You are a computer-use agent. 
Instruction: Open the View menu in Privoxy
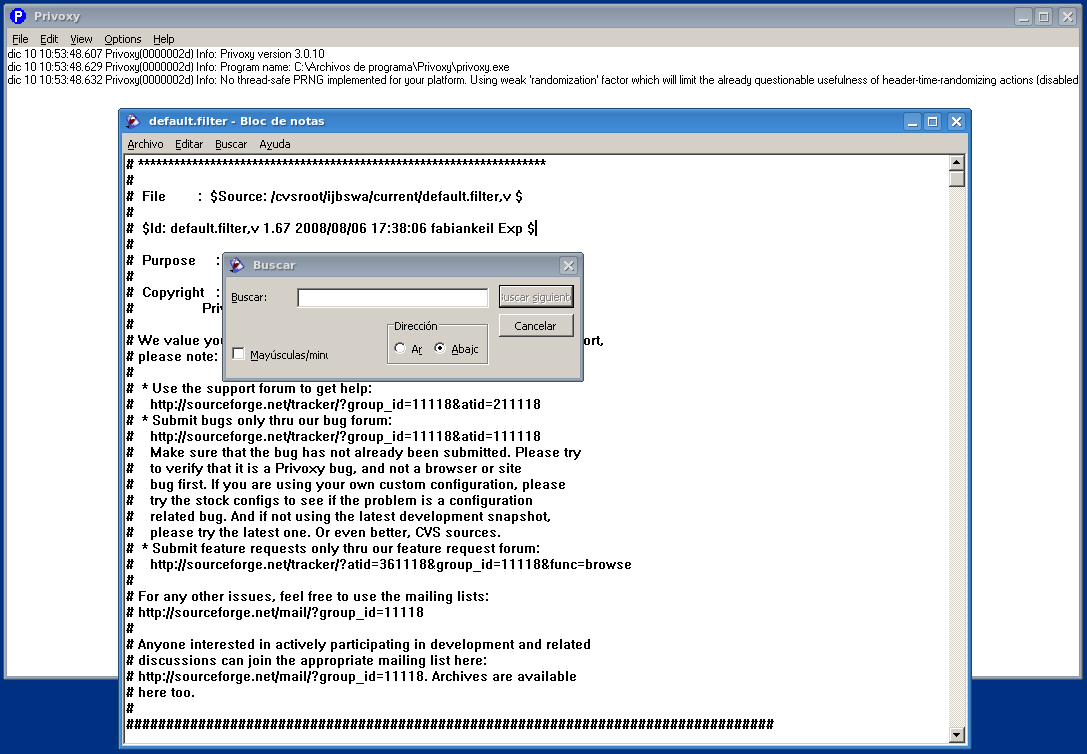(x=81, y=40)
